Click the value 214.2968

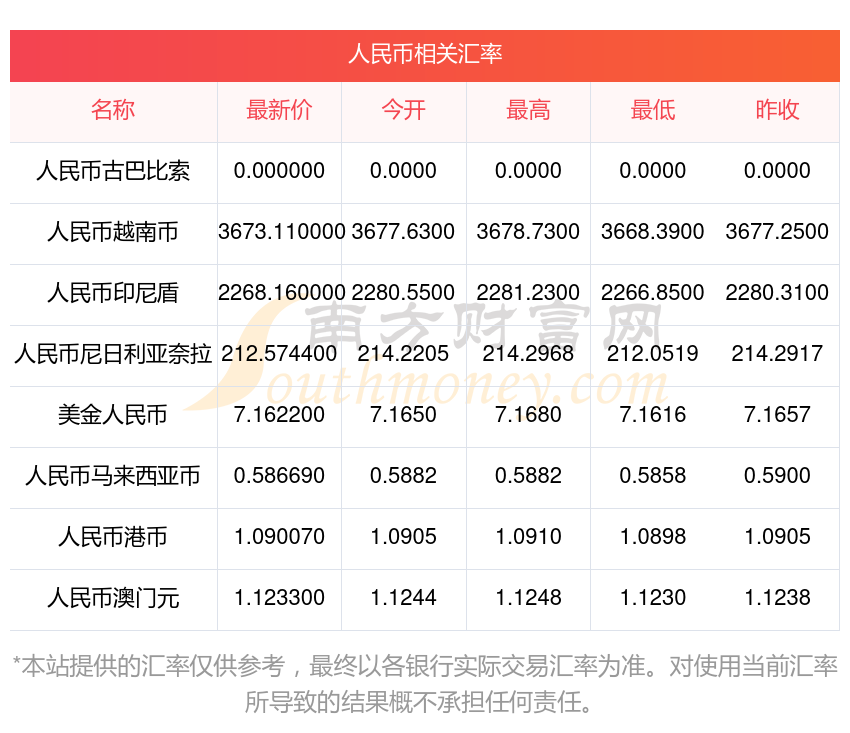point(528,354)
